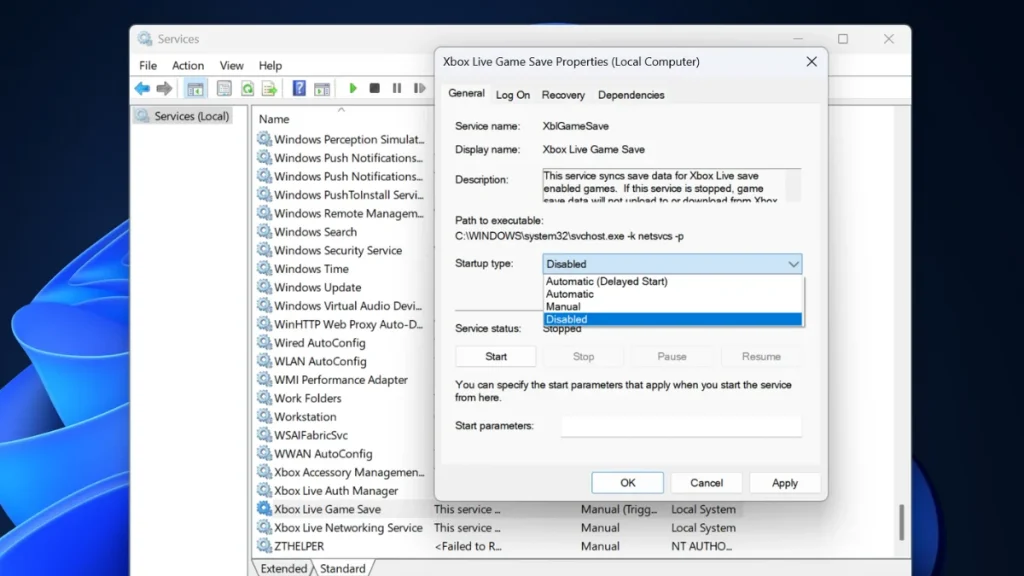Switch to the Recovery tab
The height and width of the screenshot is (576, 1024).
(x=563, y=95)
